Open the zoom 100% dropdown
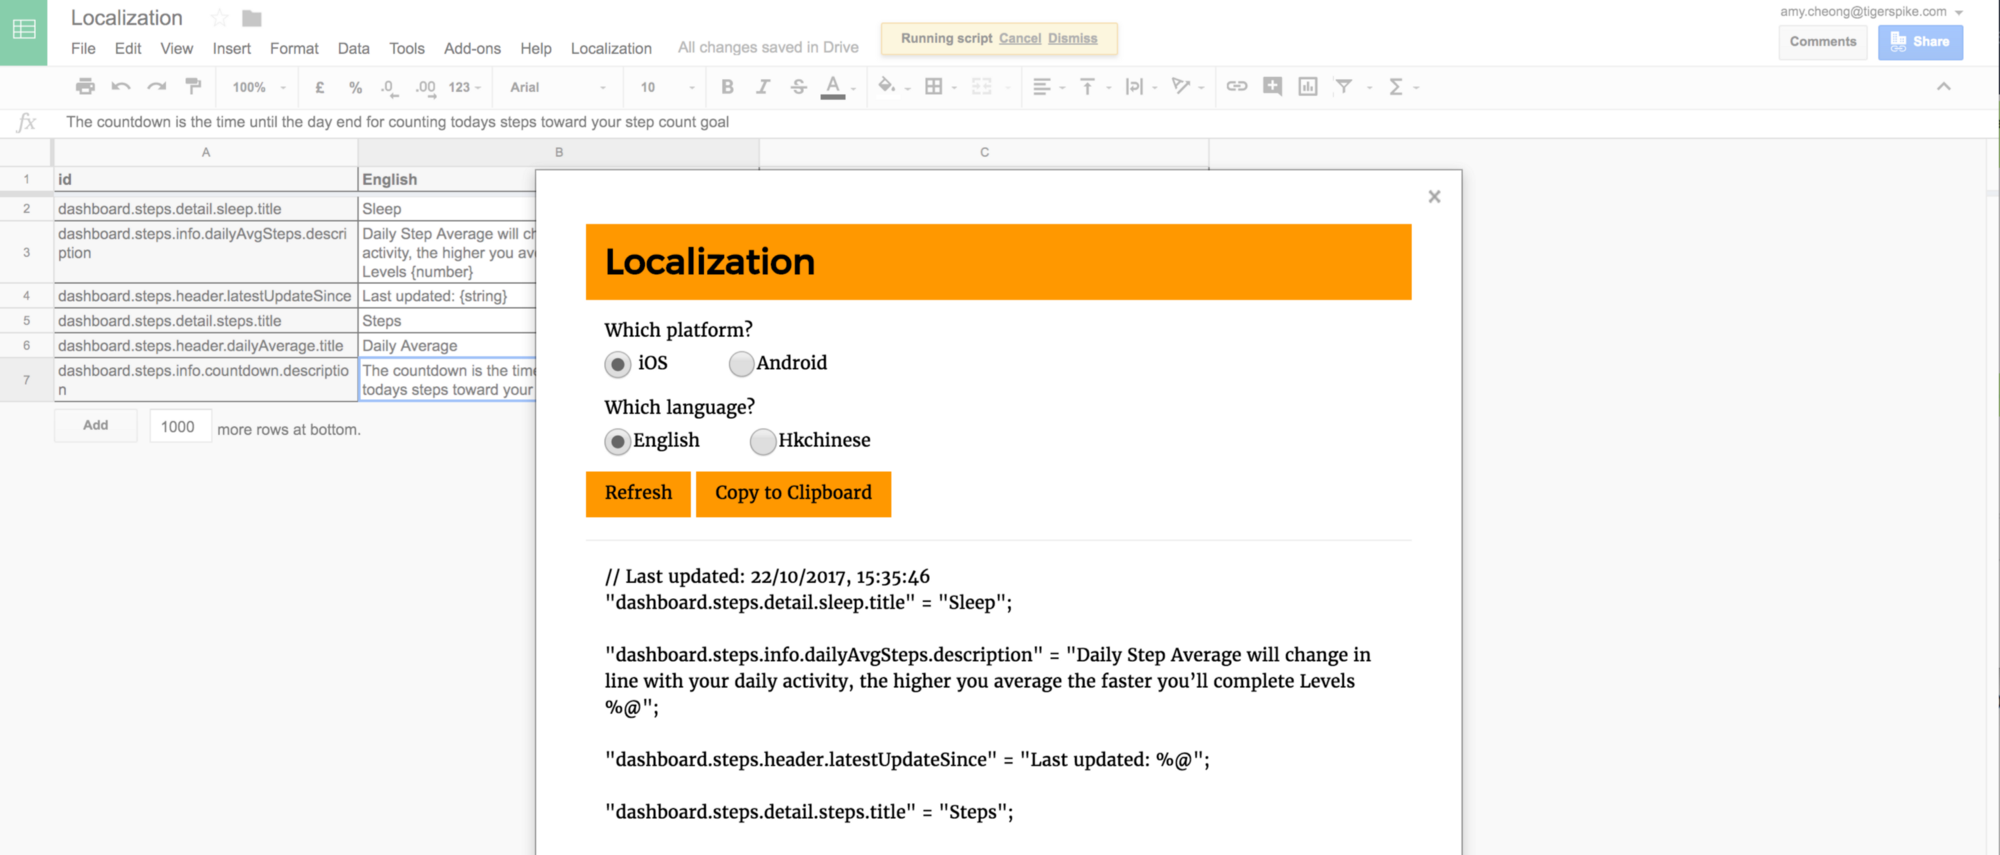The height and width of the screenshot is (855, 2000). (x=259, y=87)
